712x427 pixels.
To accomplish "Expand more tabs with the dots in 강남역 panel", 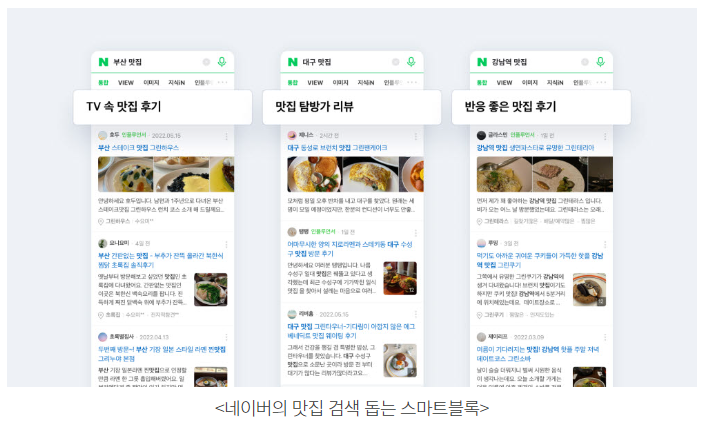I will [x=601, y=82].
